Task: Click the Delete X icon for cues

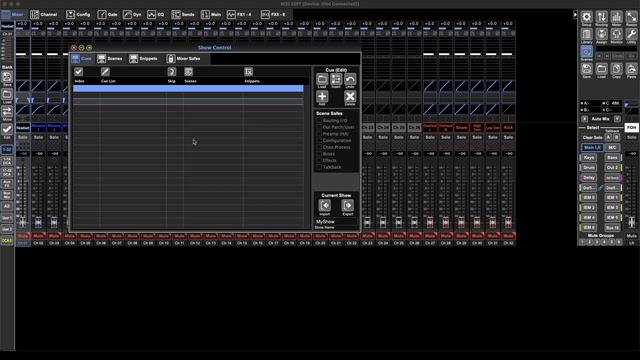Action: coord(350,97)
